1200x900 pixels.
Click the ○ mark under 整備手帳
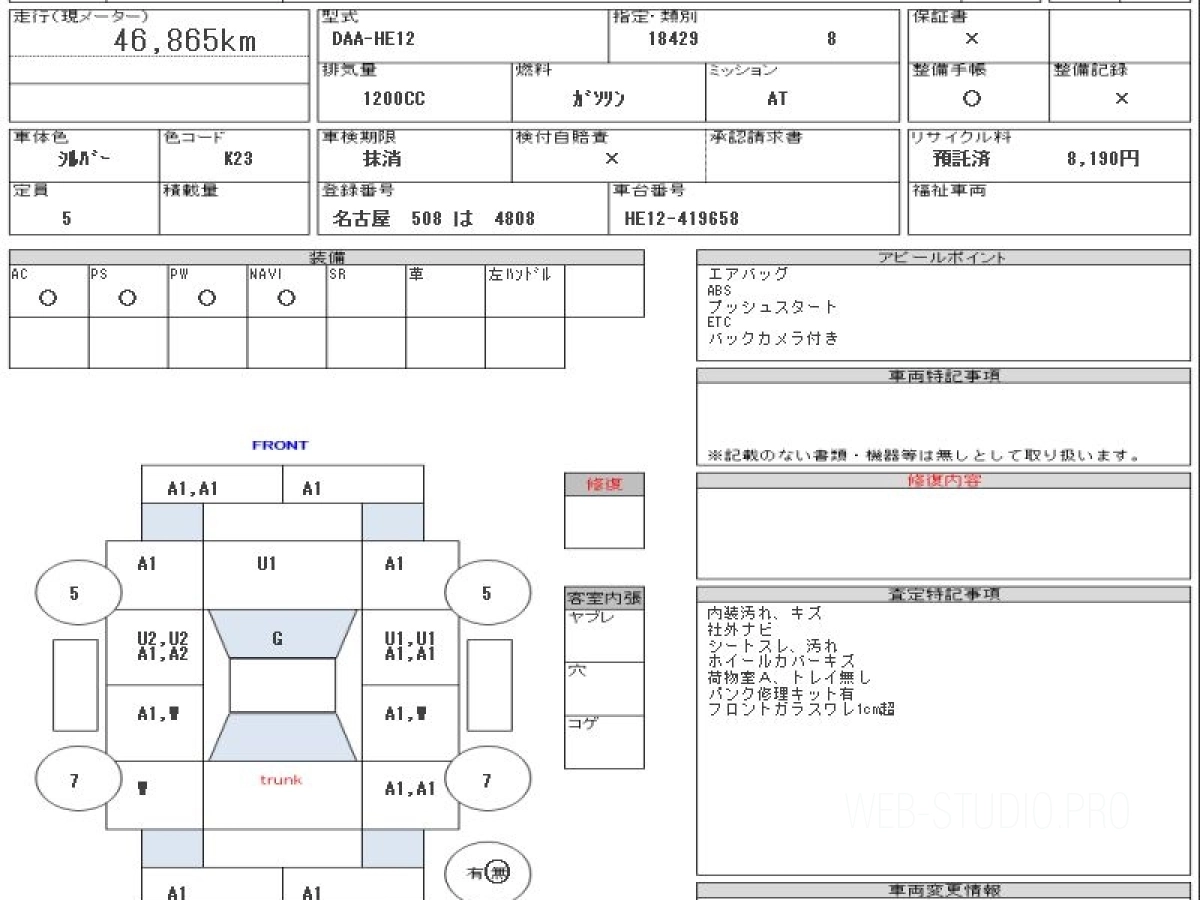[x=971, y=99]
